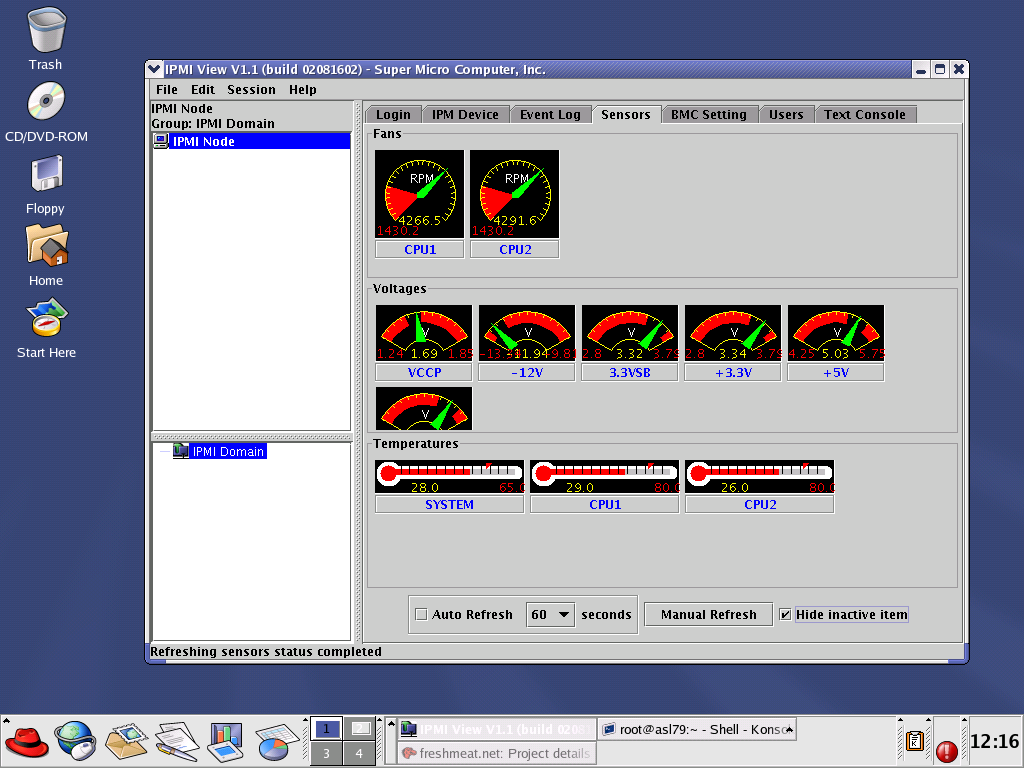This screenshot has width=1024, height=768.
Task: Click the red alert notification icon
Action: pos(946,752)
